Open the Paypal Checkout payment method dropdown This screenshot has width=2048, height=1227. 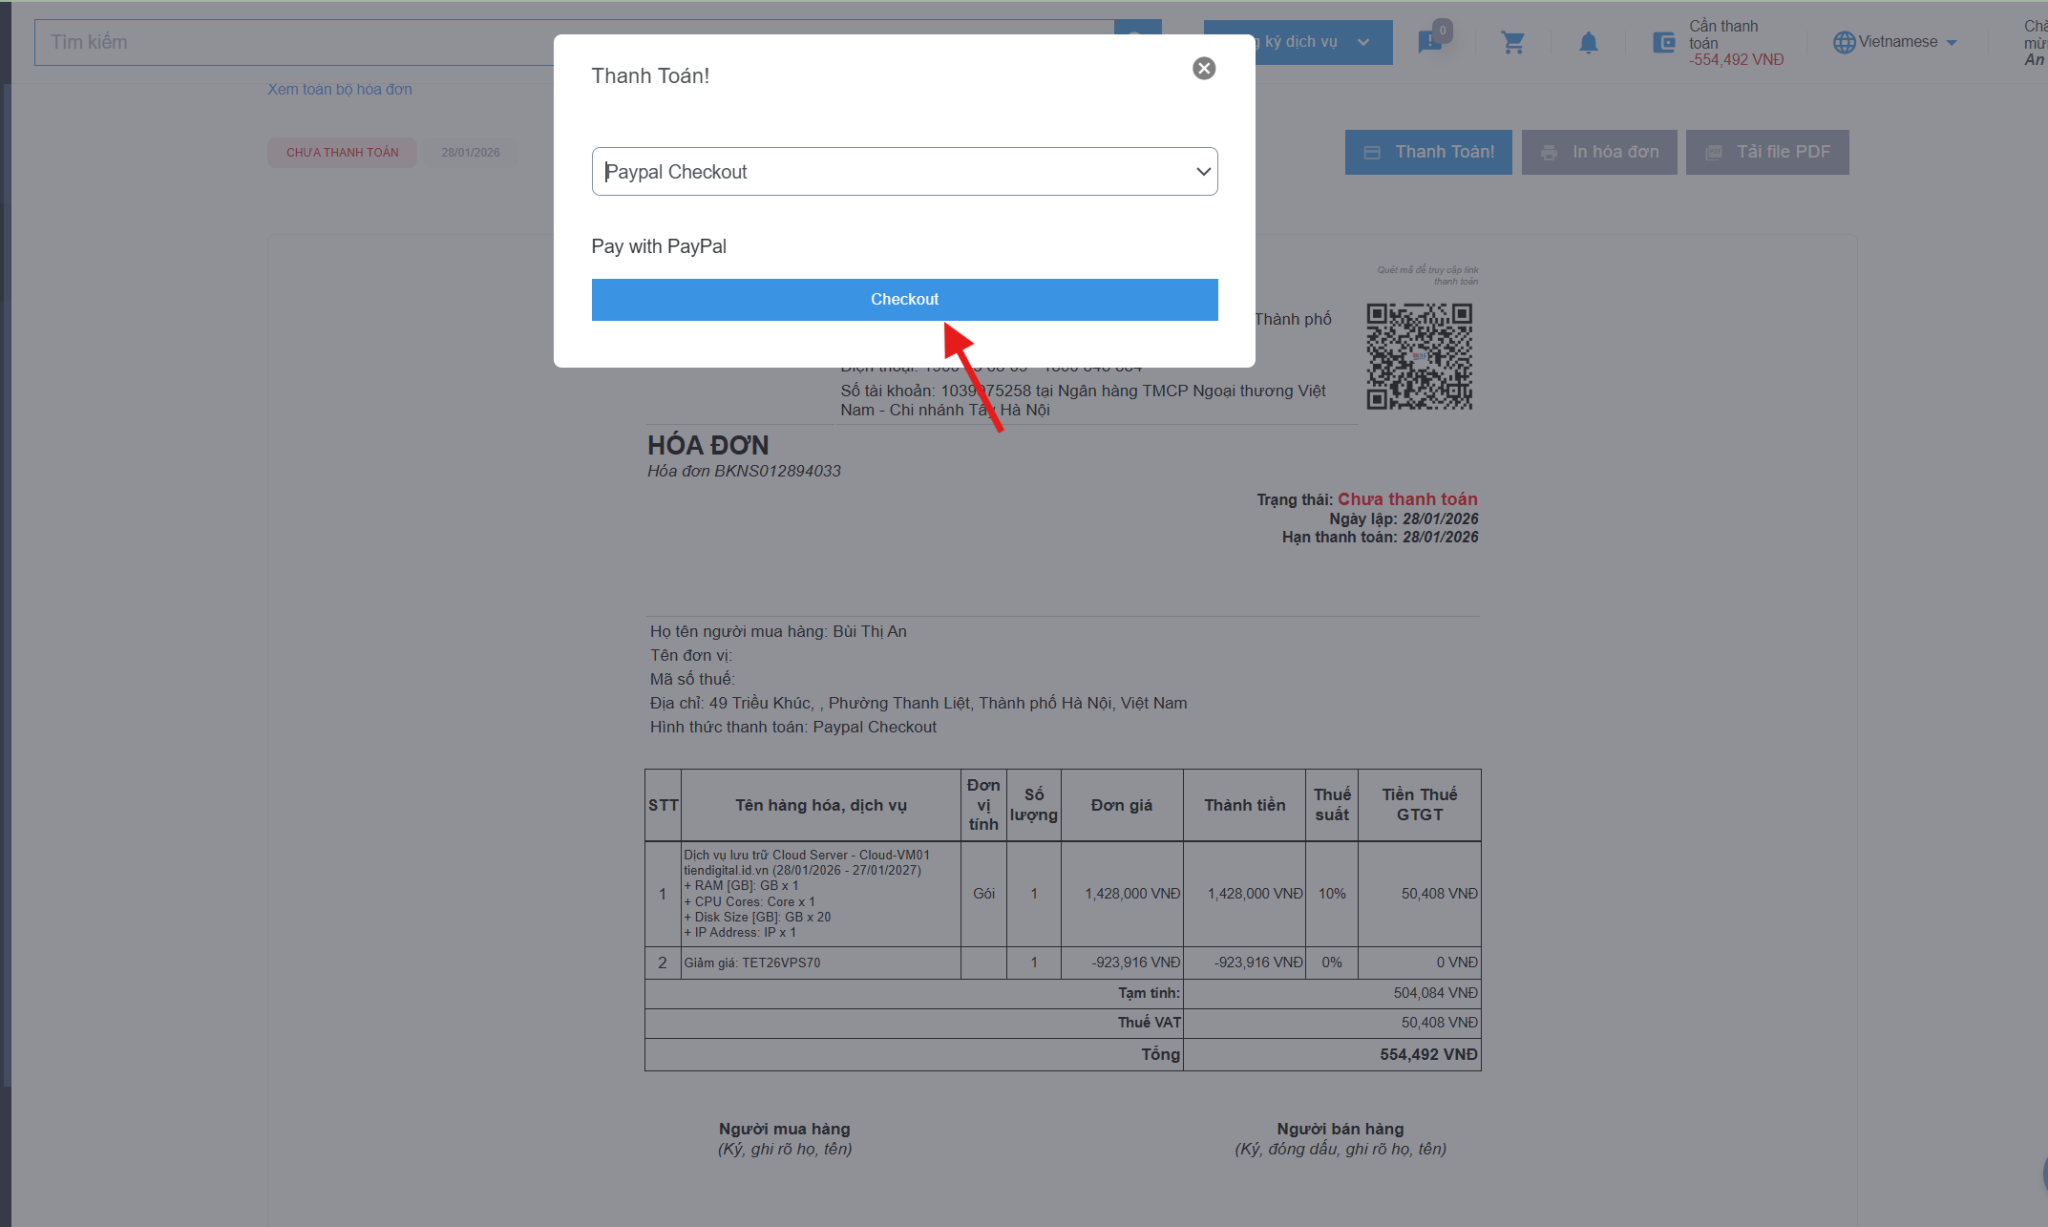point(904,172)
